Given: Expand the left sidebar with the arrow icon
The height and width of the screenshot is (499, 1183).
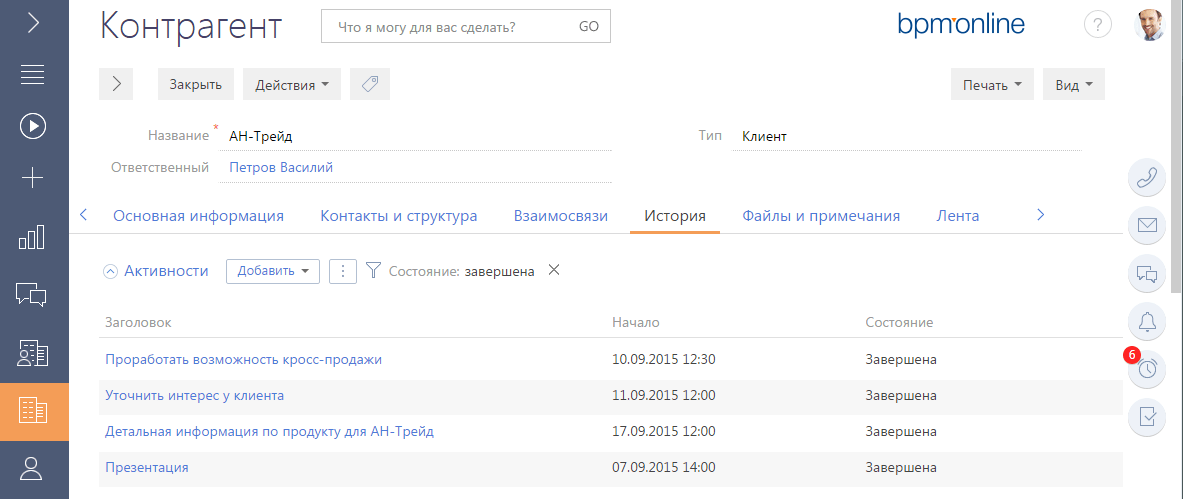Looking at the screenshot, I should (x=34, y=23).
